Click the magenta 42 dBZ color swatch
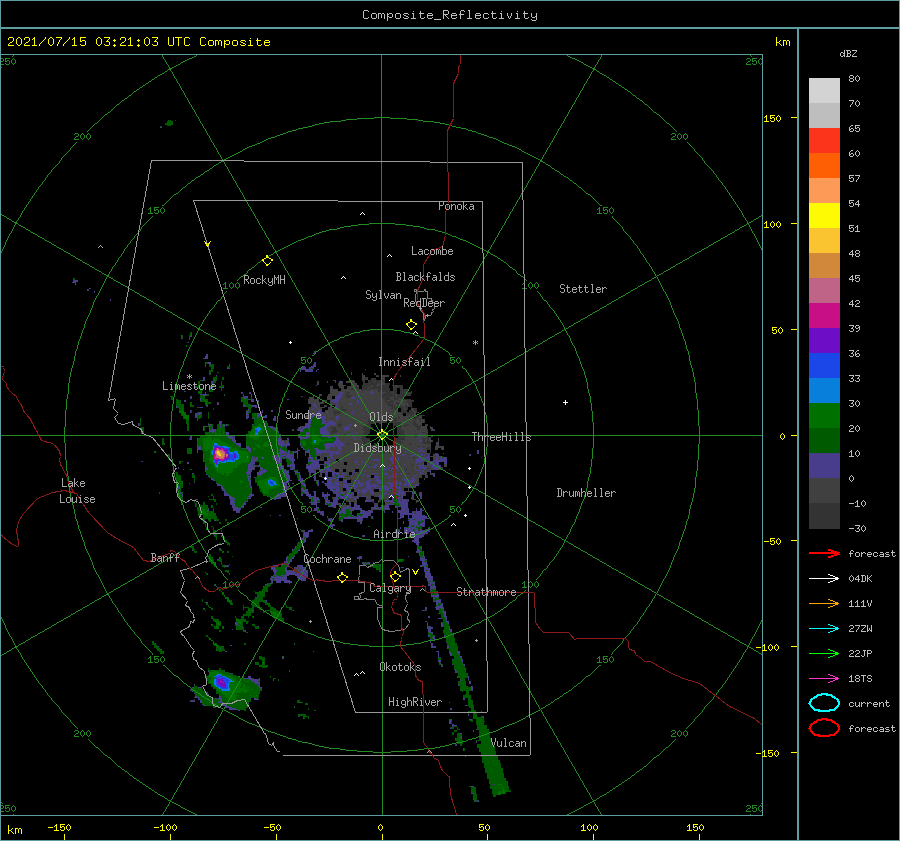The height and width of the screenshot is (841, 900). tap(824, 315)
